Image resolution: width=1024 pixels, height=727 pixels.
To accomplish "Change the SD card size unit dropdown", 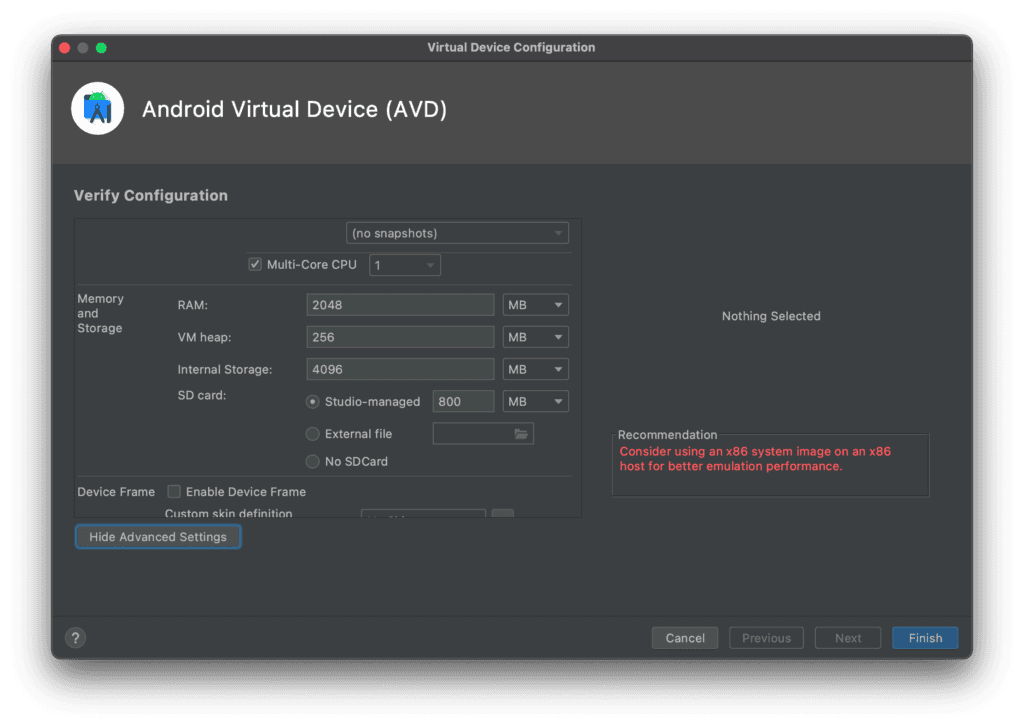I will point(536,402).
